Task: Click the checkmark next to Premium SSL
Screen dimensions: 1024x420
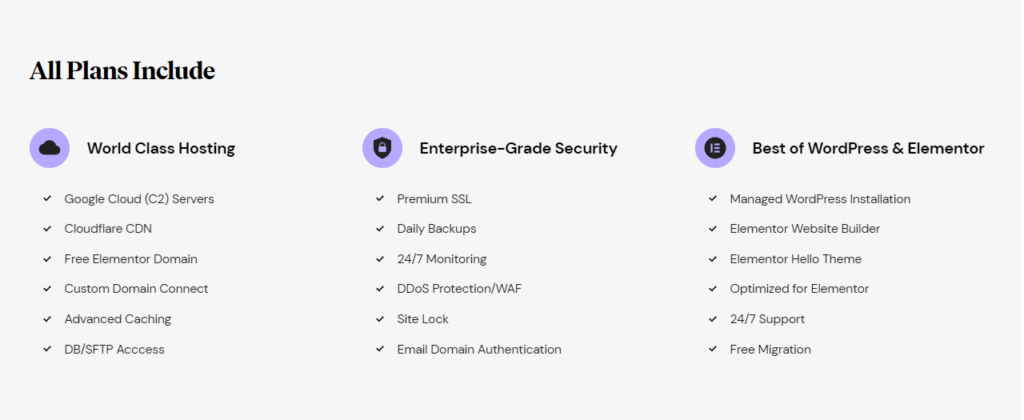Action: tap(380, 198)
